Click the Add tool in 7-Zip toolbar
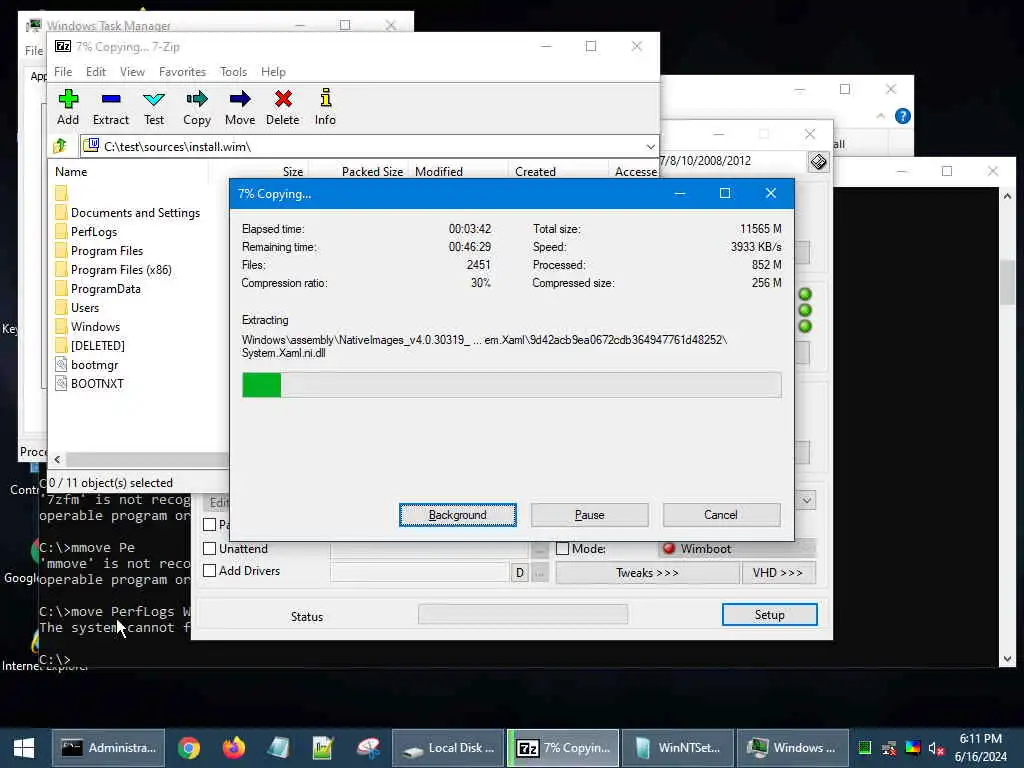The image size is (1024, 768). pos(68,108)
